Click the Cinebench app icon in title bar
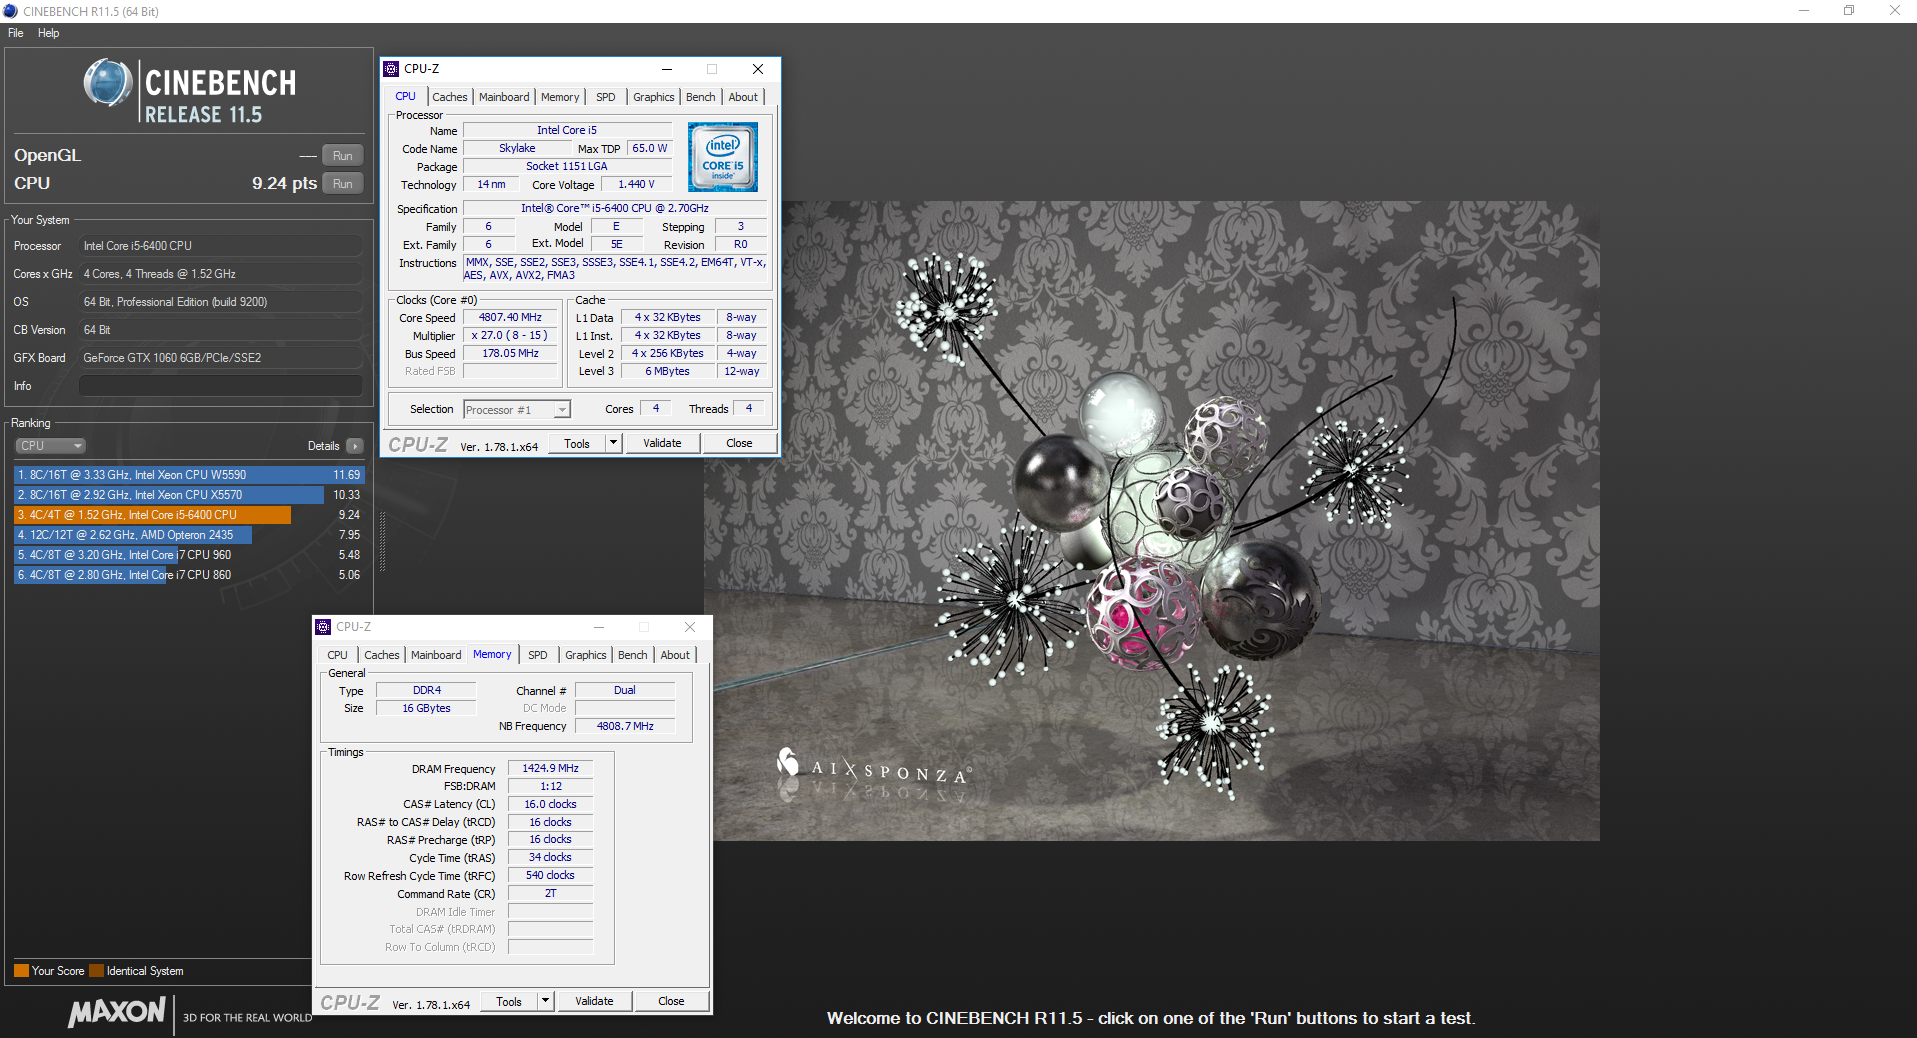This screenshot has height=1038, width=1917. [x=10, y=11]
